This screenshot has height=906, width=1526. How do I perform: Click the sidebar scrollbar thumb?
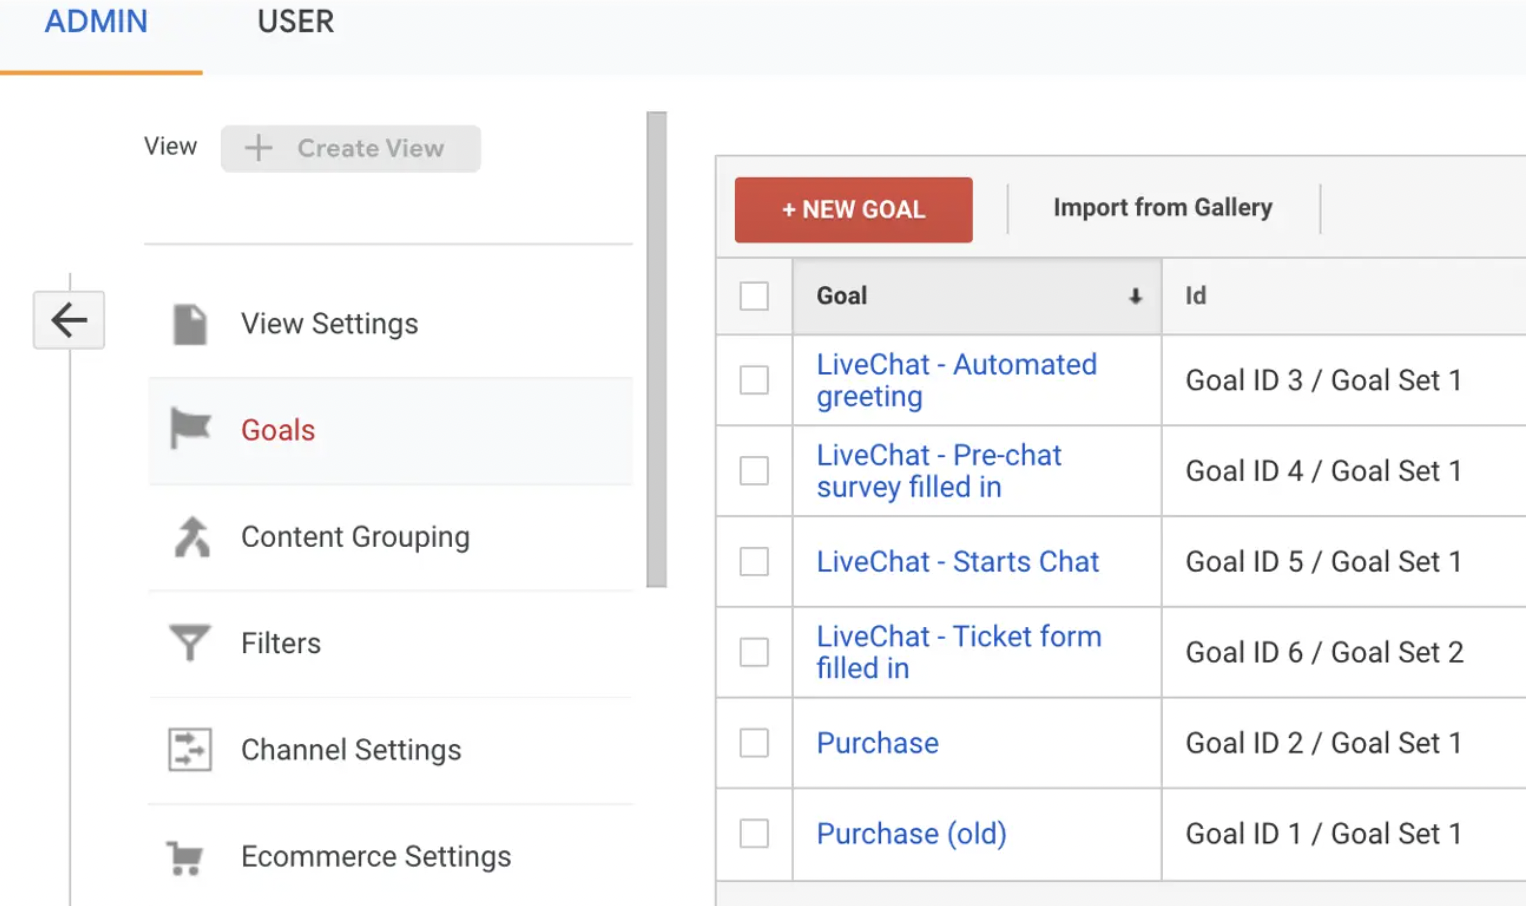tap(657, 350)
